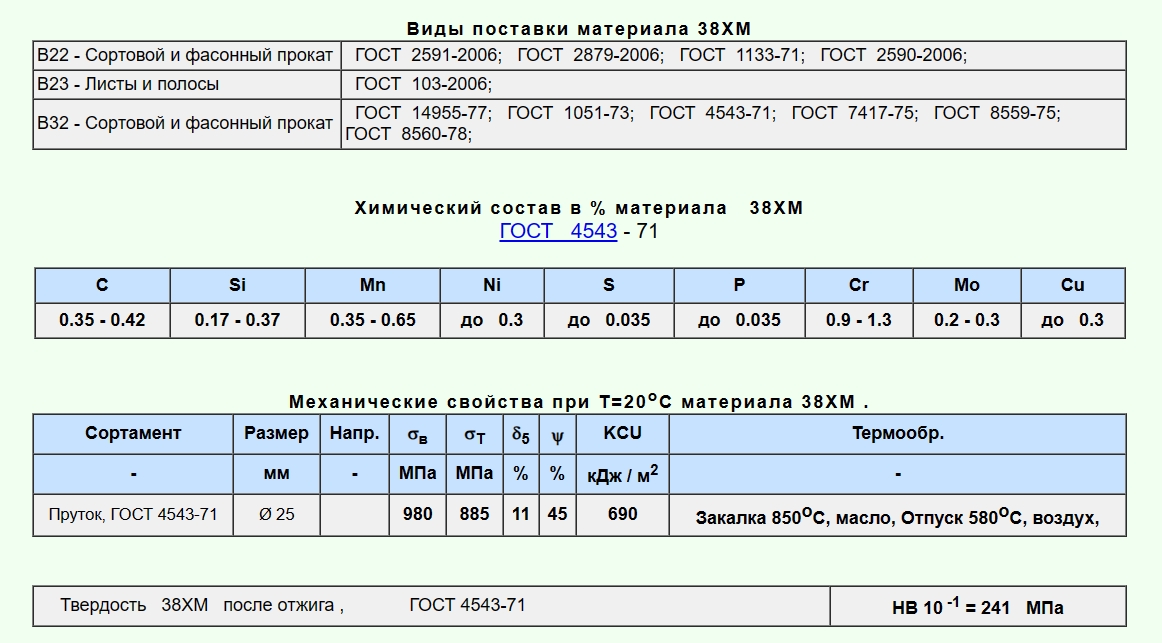Click the 'Термообр.' column header
Viewport: 1162px width, 643px height.
tap(897, 433)
